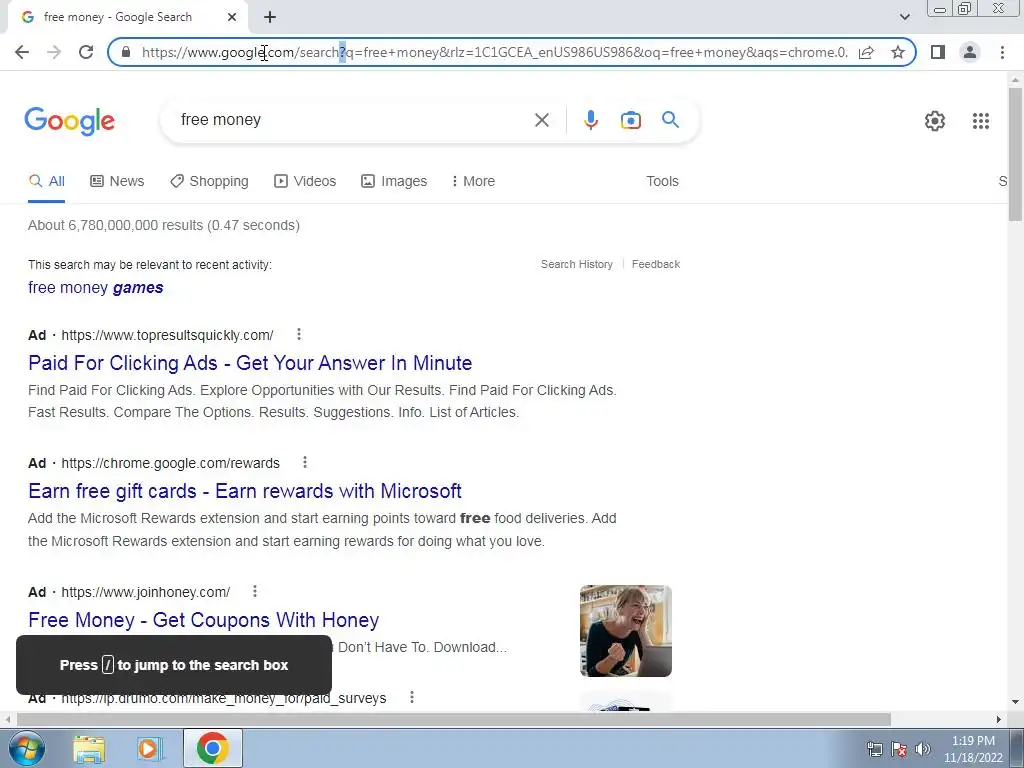Switch to the Videos tab

(x=304, y=181)
